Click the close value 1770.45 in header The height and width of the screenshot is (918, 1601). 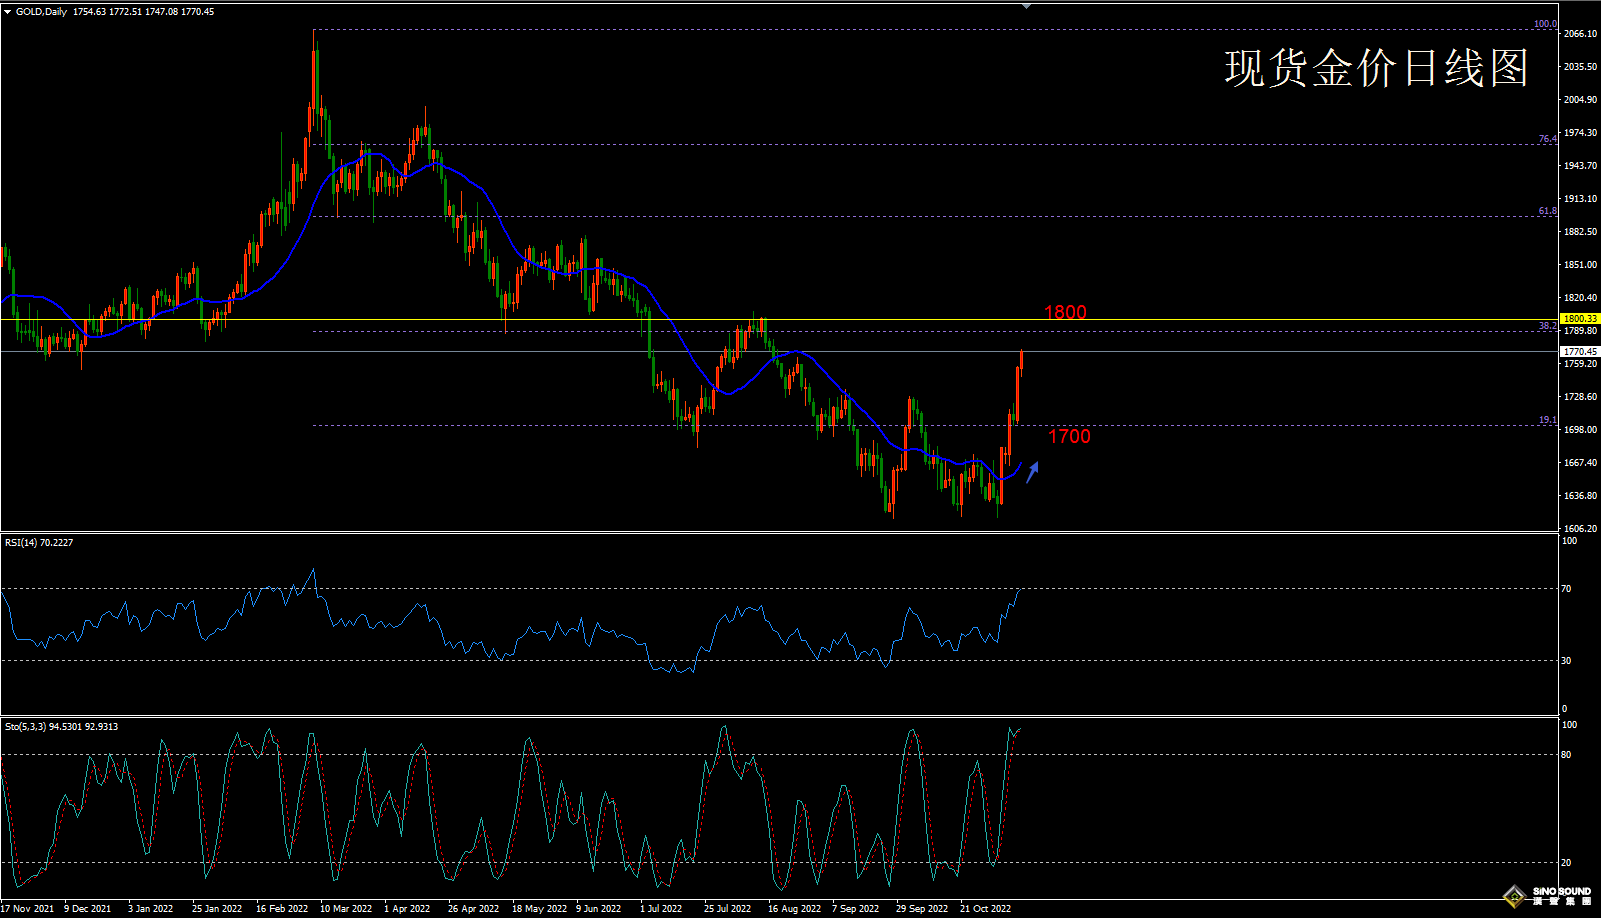point(198,12)
